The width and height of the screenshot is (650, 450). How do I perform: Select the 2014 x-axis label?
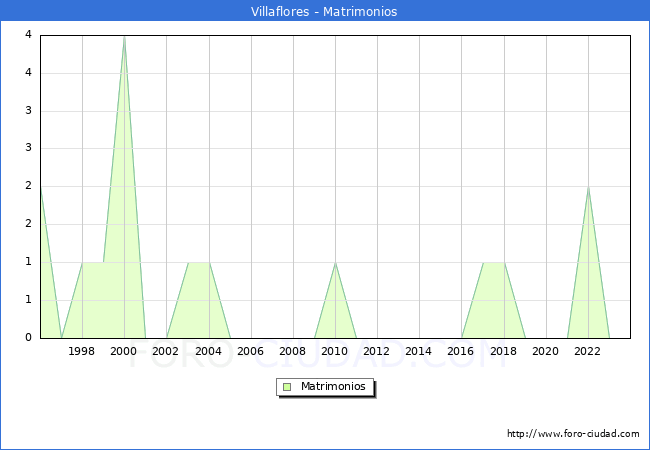tap(419, 351)
